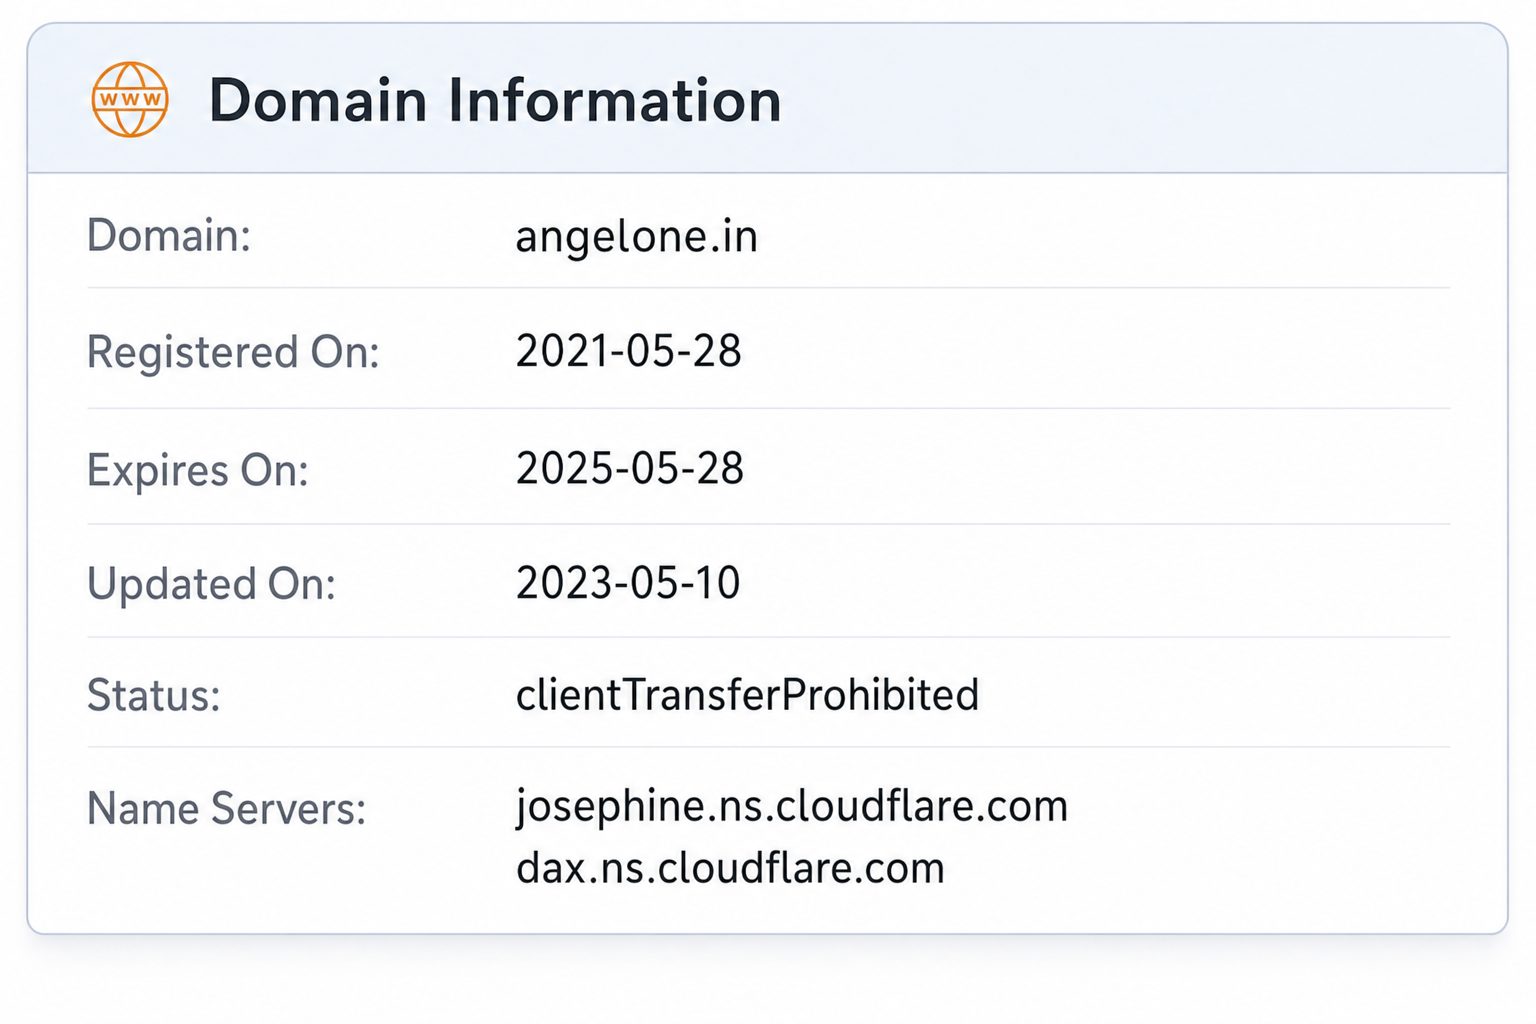Click the Domain Information heading

pyautogui.click(x=495, y=100)
